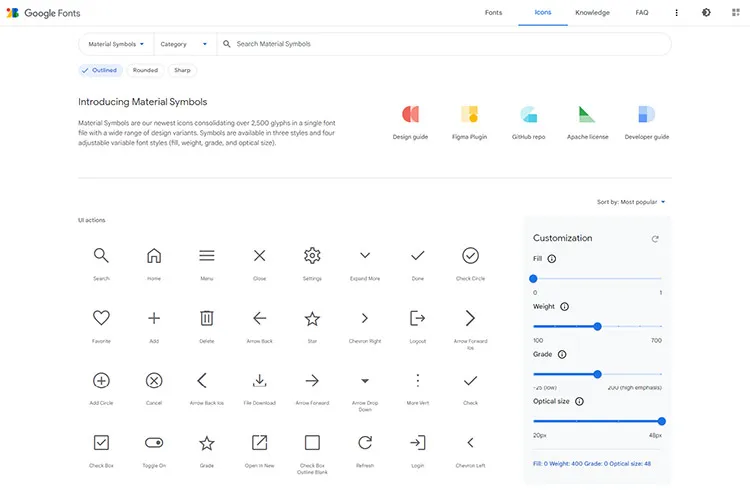The image size is (750, 490).
Task: Select the Outlined style chip
Action: coord(100,70)
